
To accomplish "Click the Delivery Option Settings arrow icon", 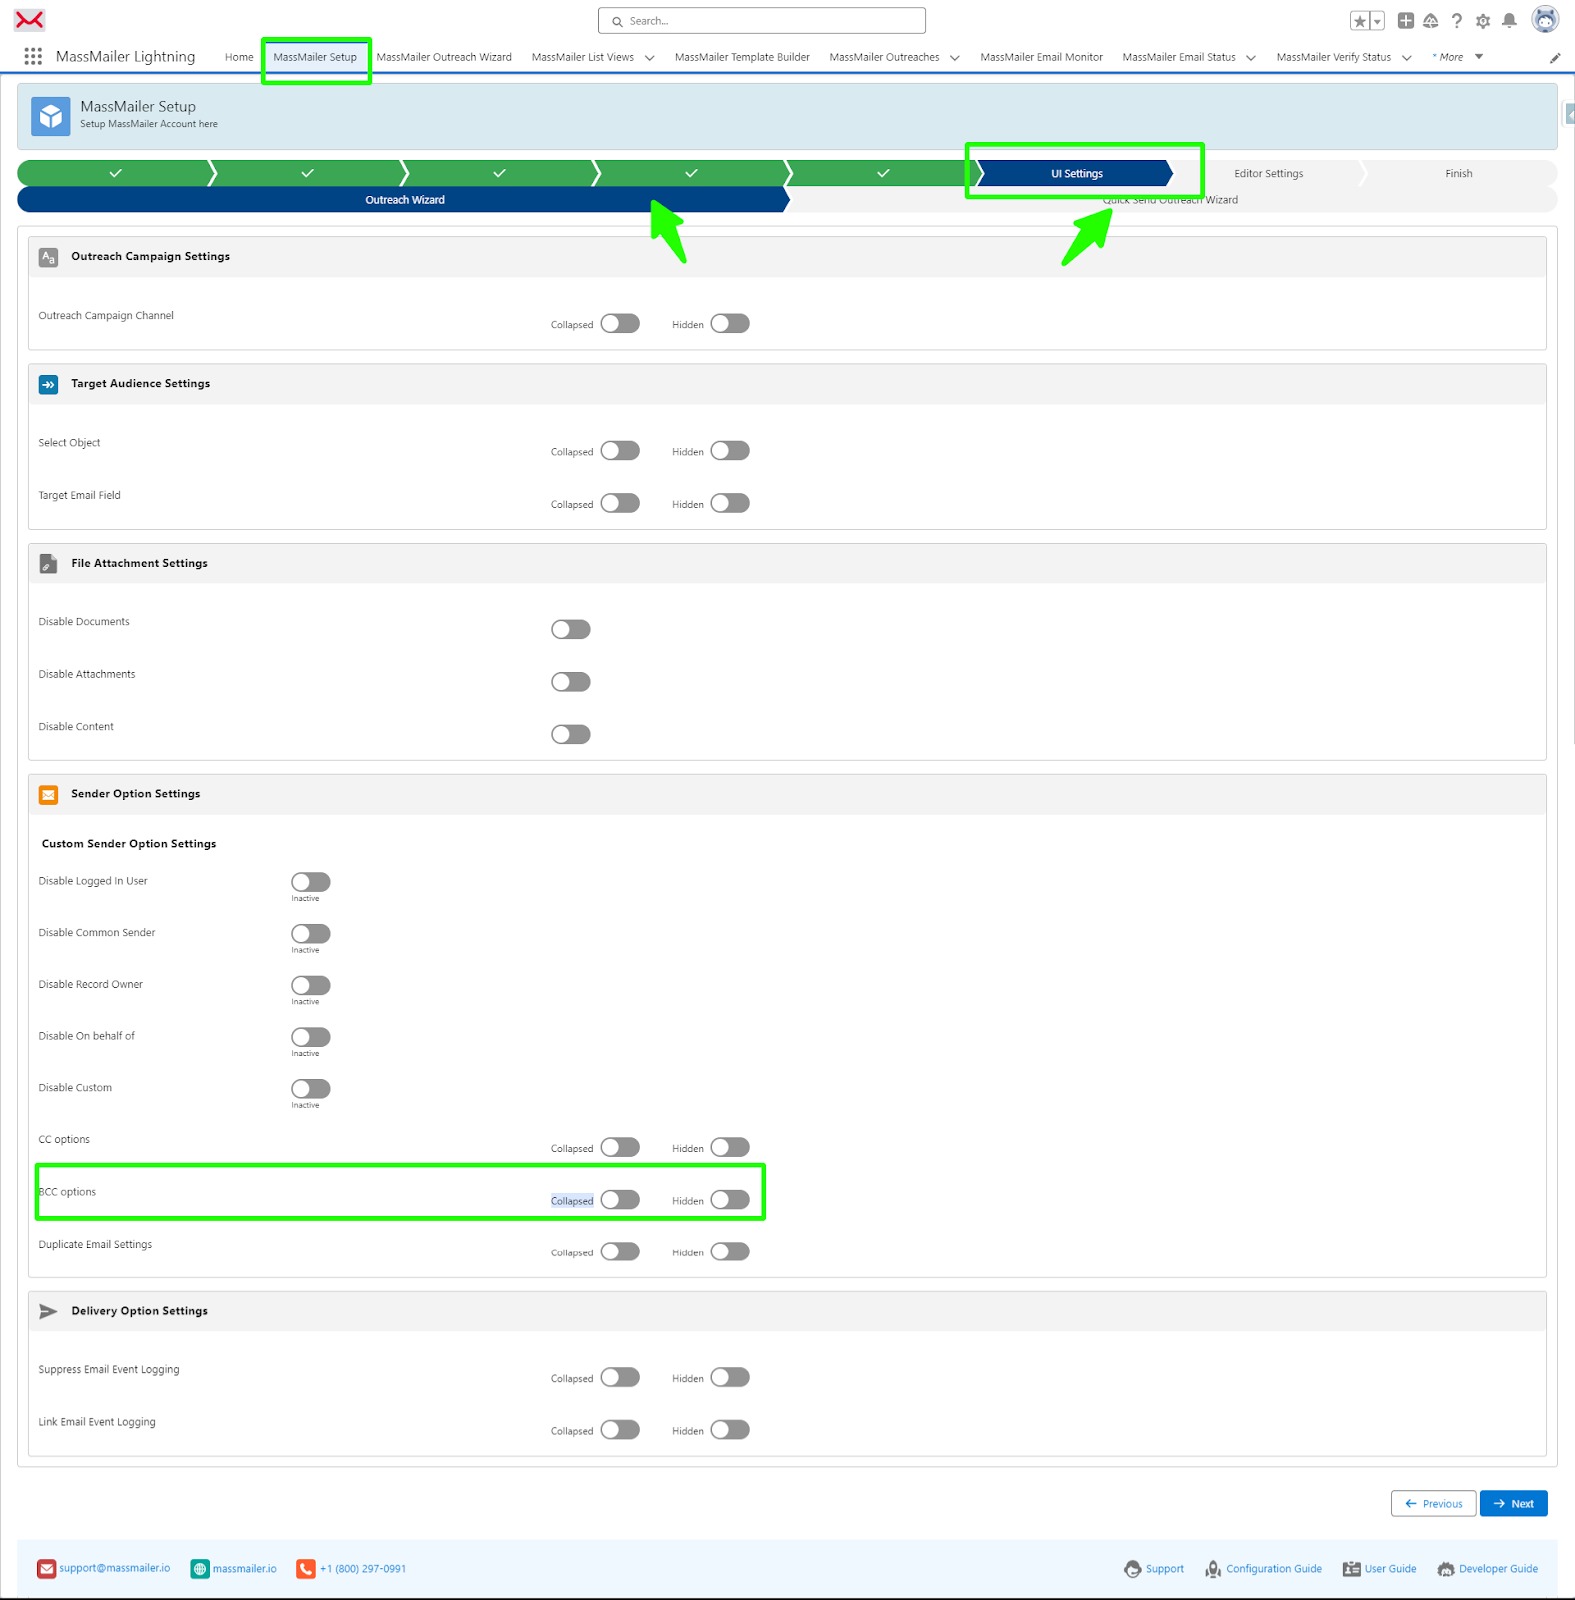I will tap(48, 1311).
